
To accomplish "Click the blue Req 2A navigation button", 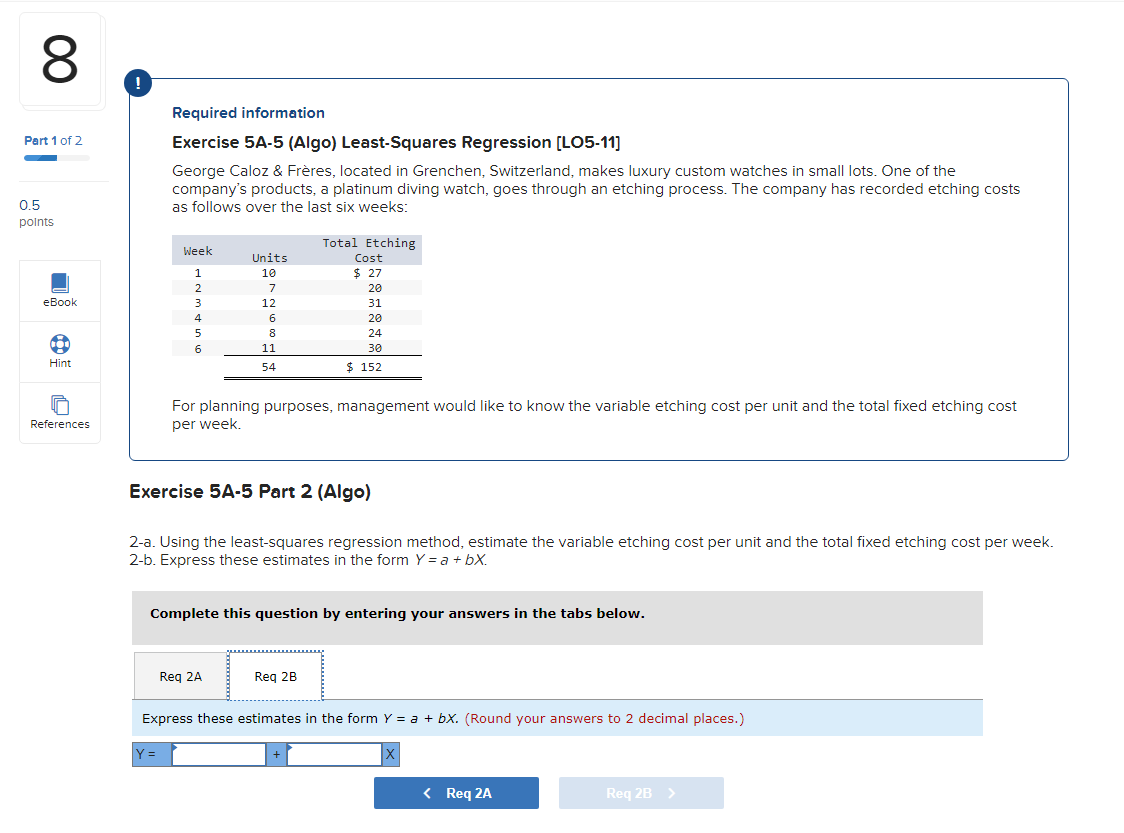I will coord(456,792).
